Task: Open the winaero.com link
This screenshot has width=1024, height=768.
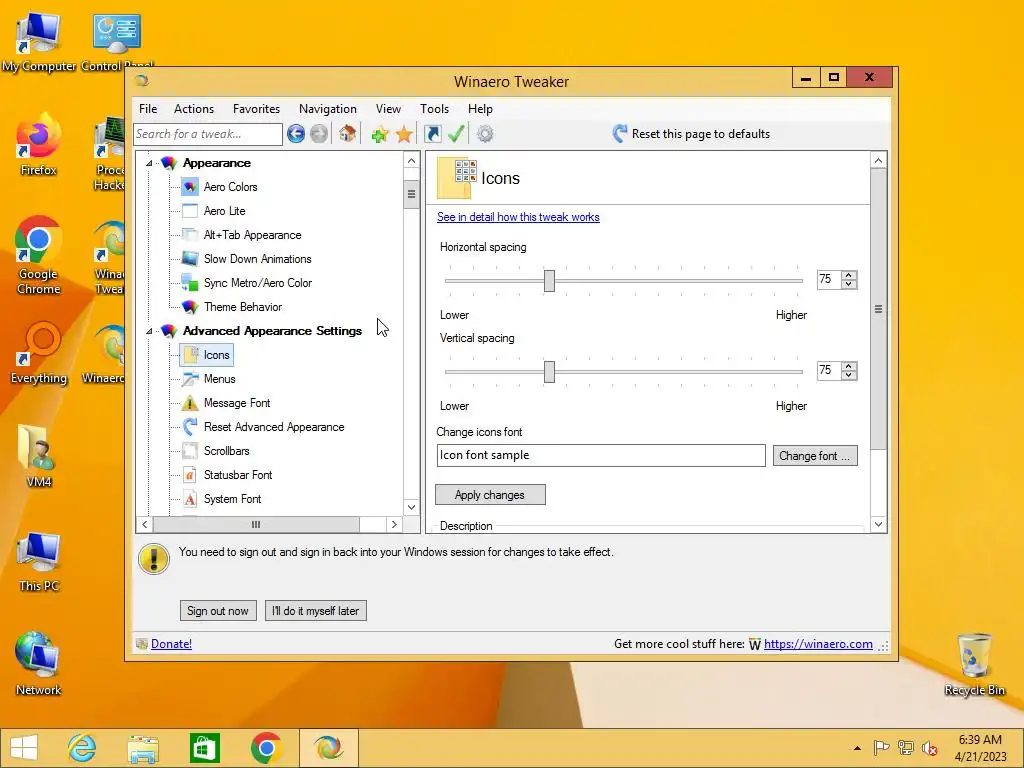Action: pyautogui.click(x=818, y=644)
